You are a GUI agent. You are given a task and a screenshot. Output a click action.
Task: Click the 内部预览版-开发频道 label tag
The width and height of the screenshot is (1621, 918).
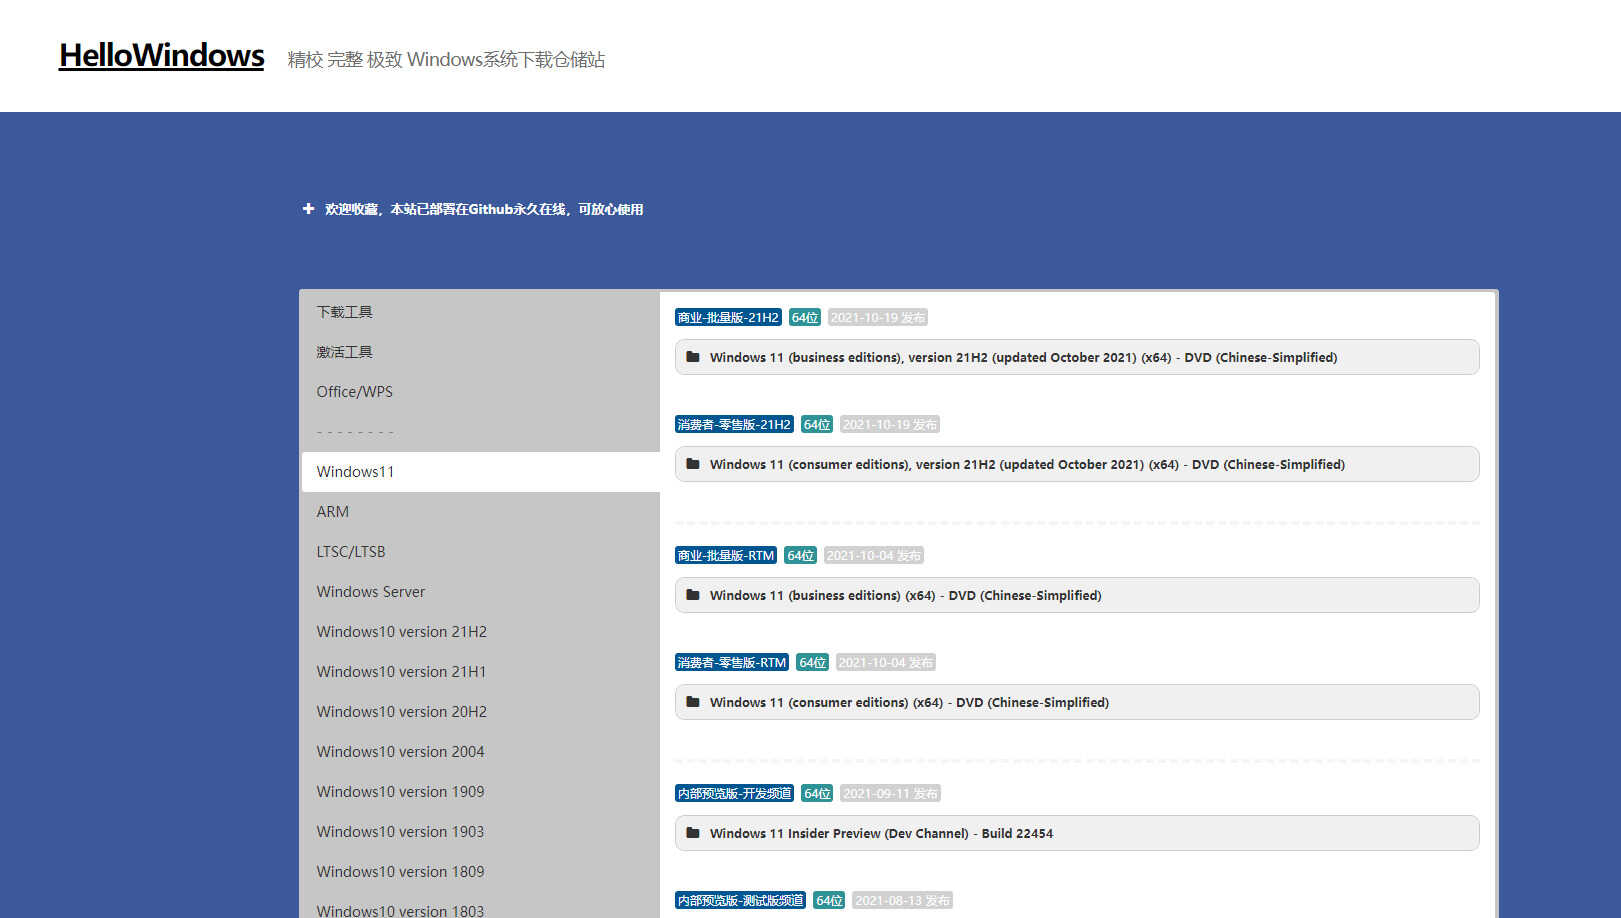(x=734, y=794)
